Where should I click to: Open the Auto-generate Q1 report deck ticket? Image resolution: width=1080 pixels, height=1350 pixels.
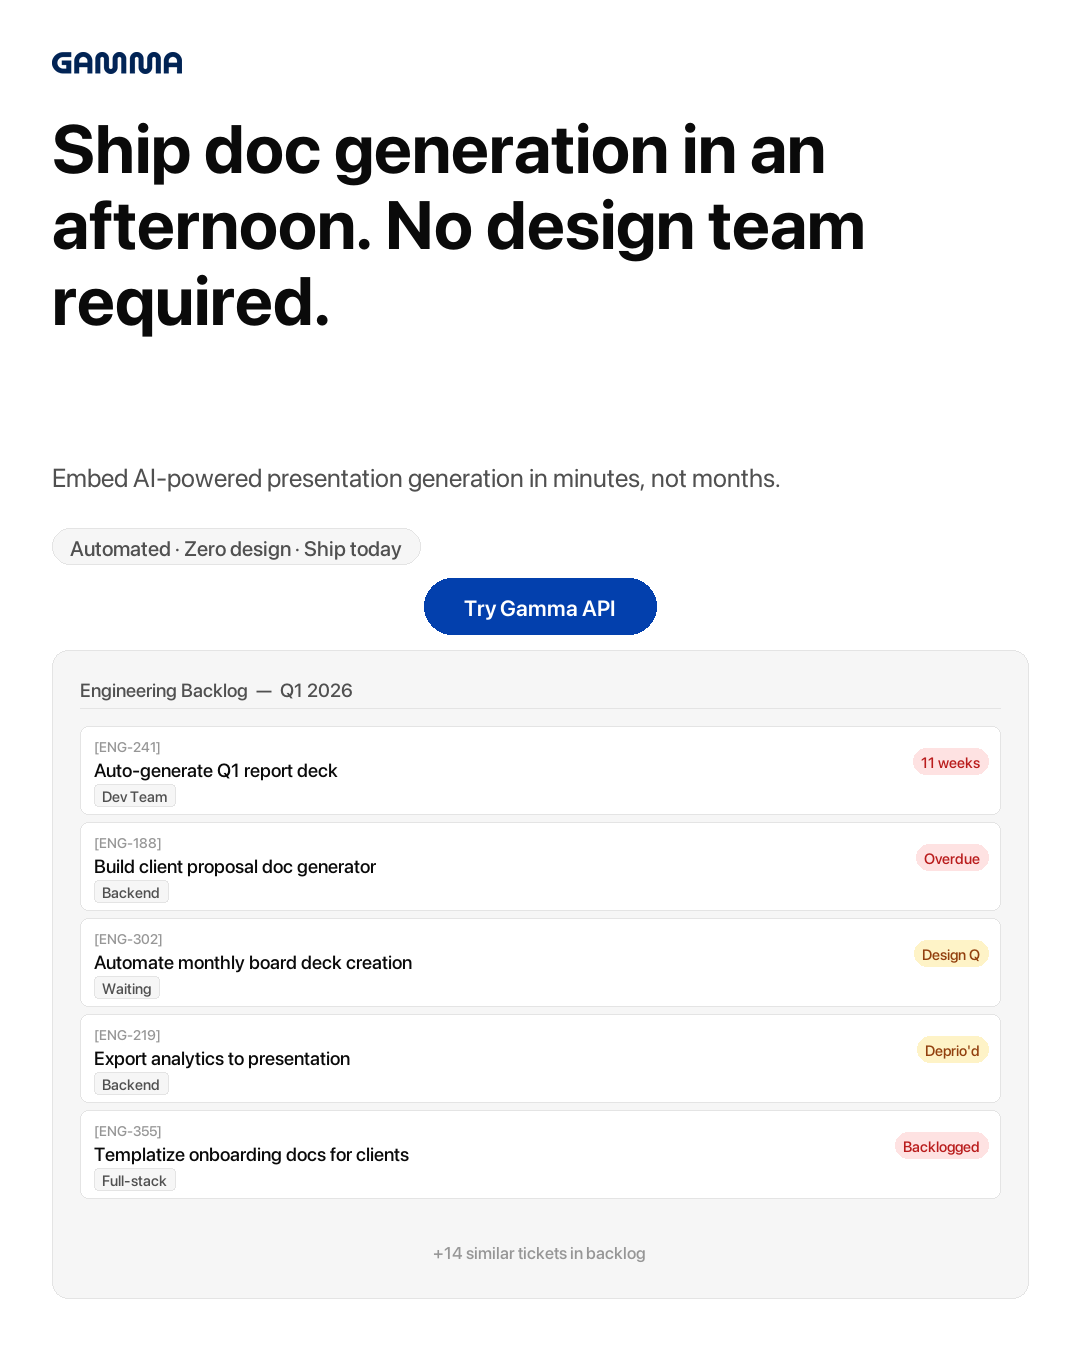(216, 771)
